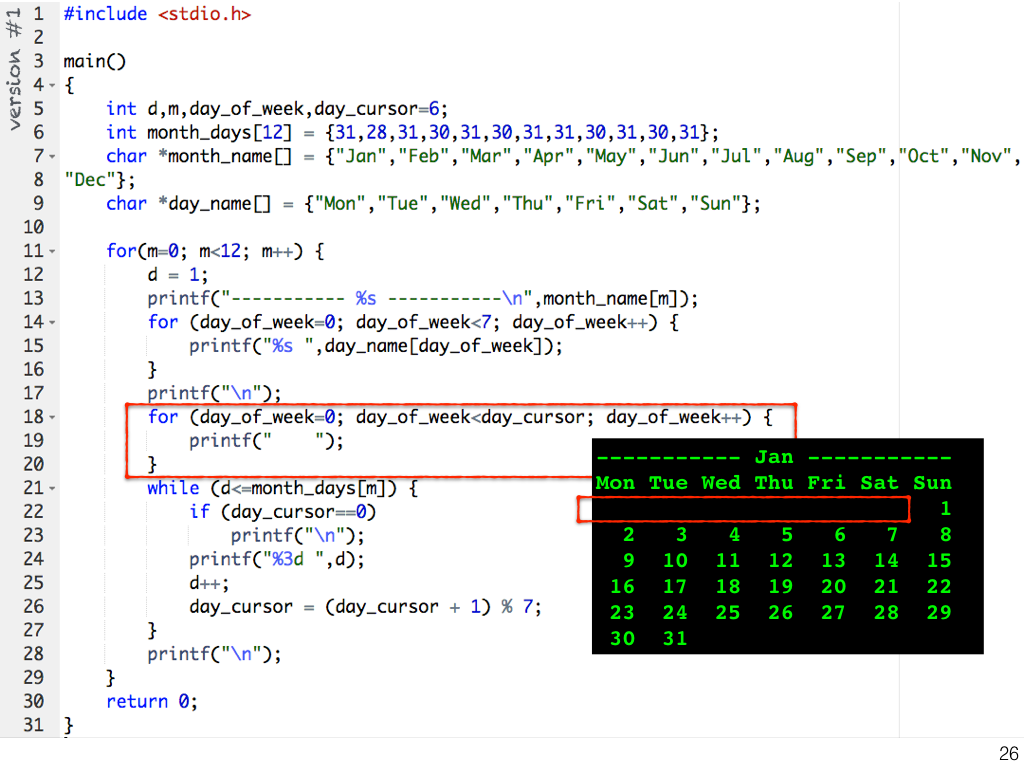Click the "Sun" column header in the calendar

(932, 484)
